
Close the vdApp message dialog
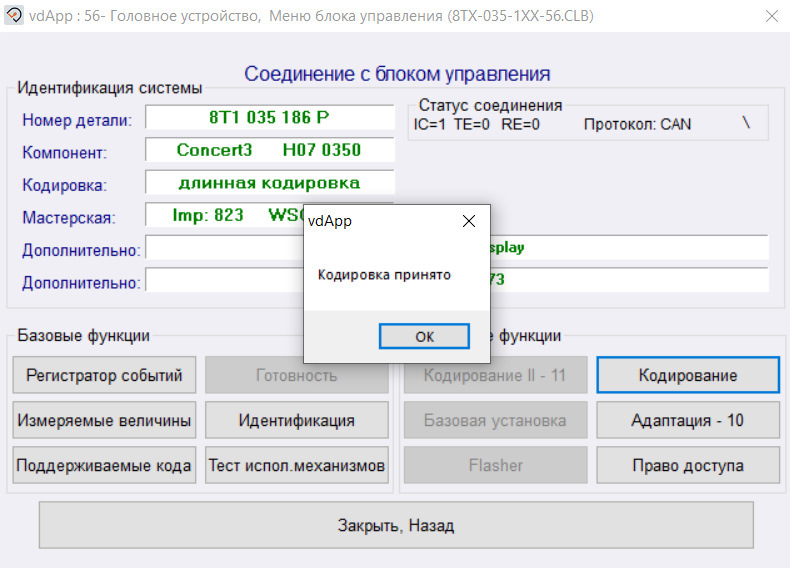(x=469, y=221)
